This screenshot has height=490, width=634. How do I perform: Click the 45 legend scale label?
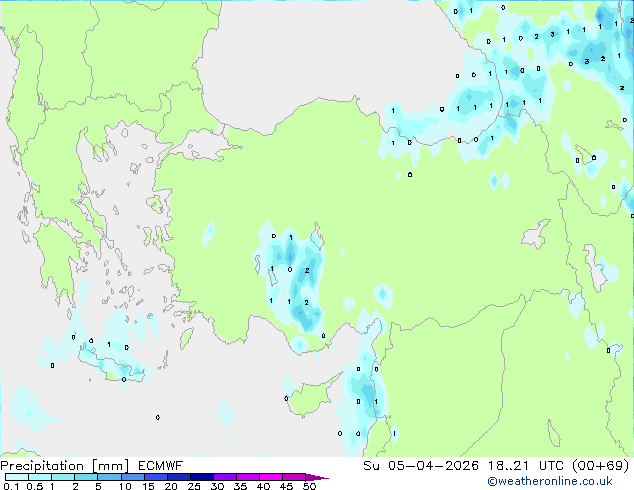point(286,486)
